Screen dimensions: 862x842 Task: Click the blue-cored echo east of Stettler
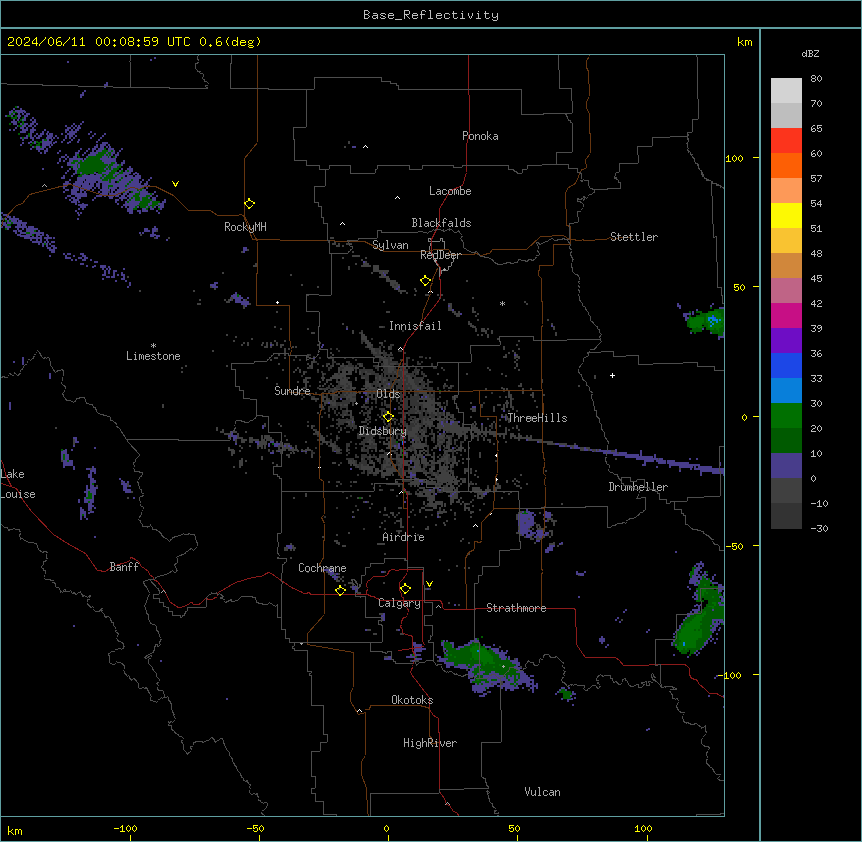[706, 320]
